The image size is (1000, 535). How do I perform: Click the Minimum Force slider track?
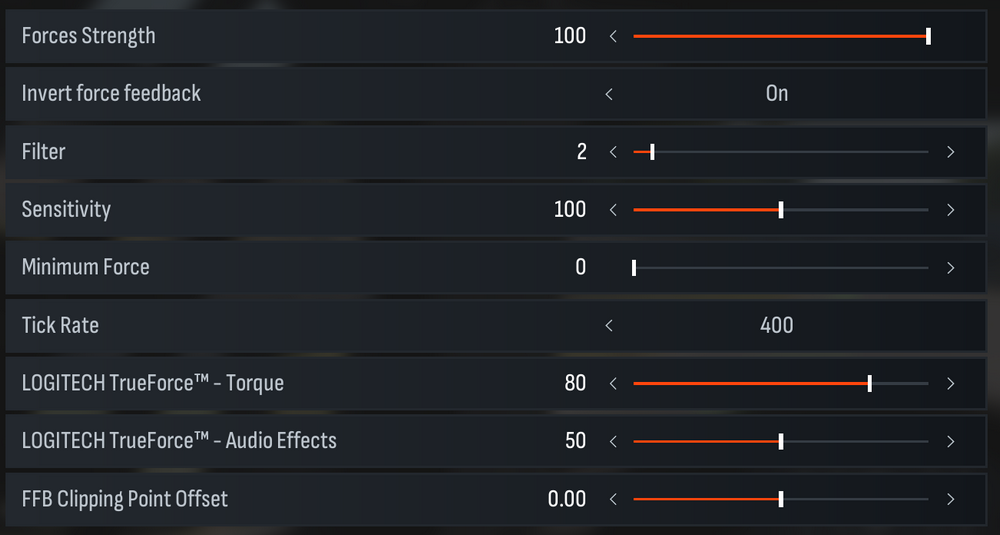pyautogui.click(x=780, y=268)
